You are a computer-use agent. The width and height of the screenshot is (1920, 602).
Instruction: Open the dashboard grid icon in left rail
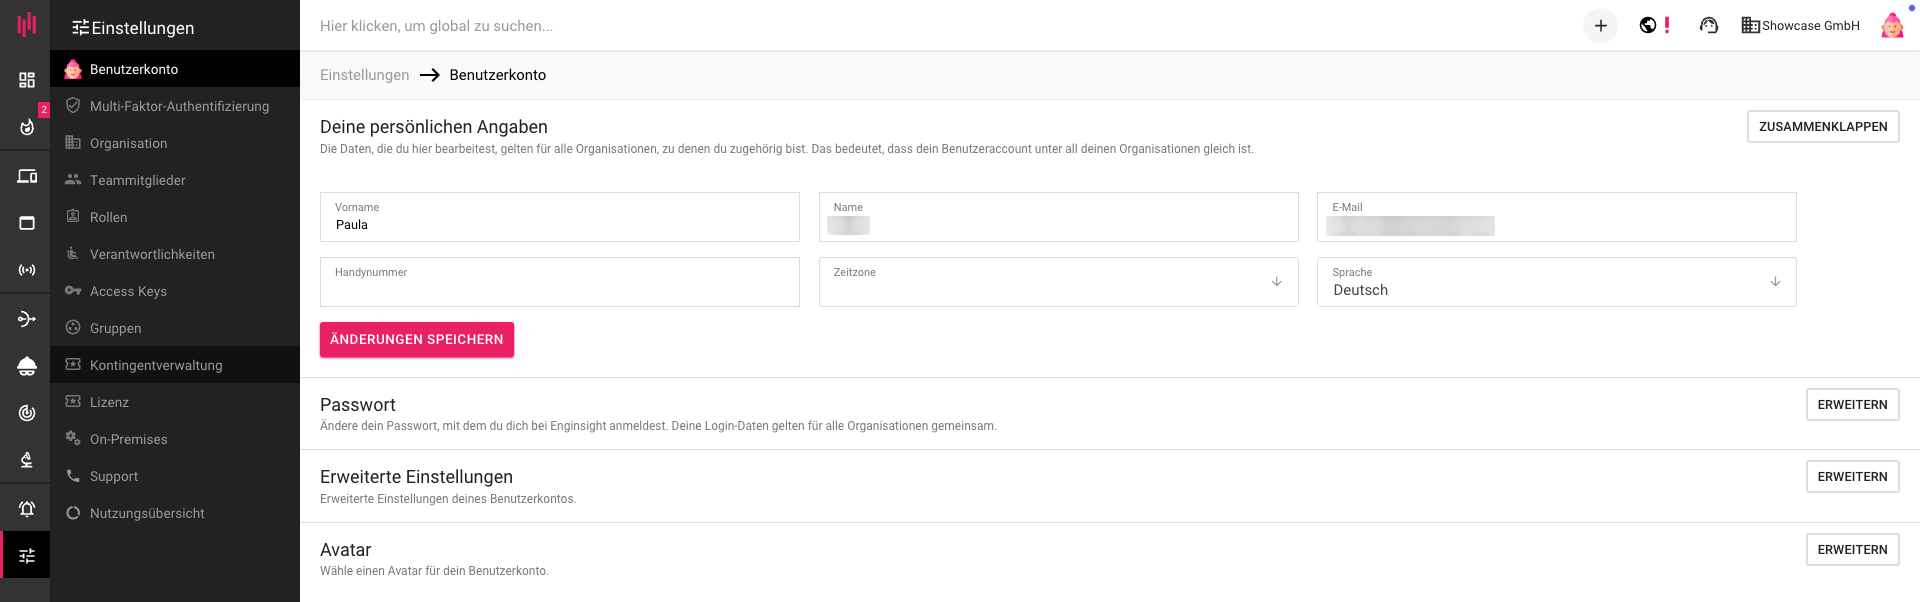point(27,80)
